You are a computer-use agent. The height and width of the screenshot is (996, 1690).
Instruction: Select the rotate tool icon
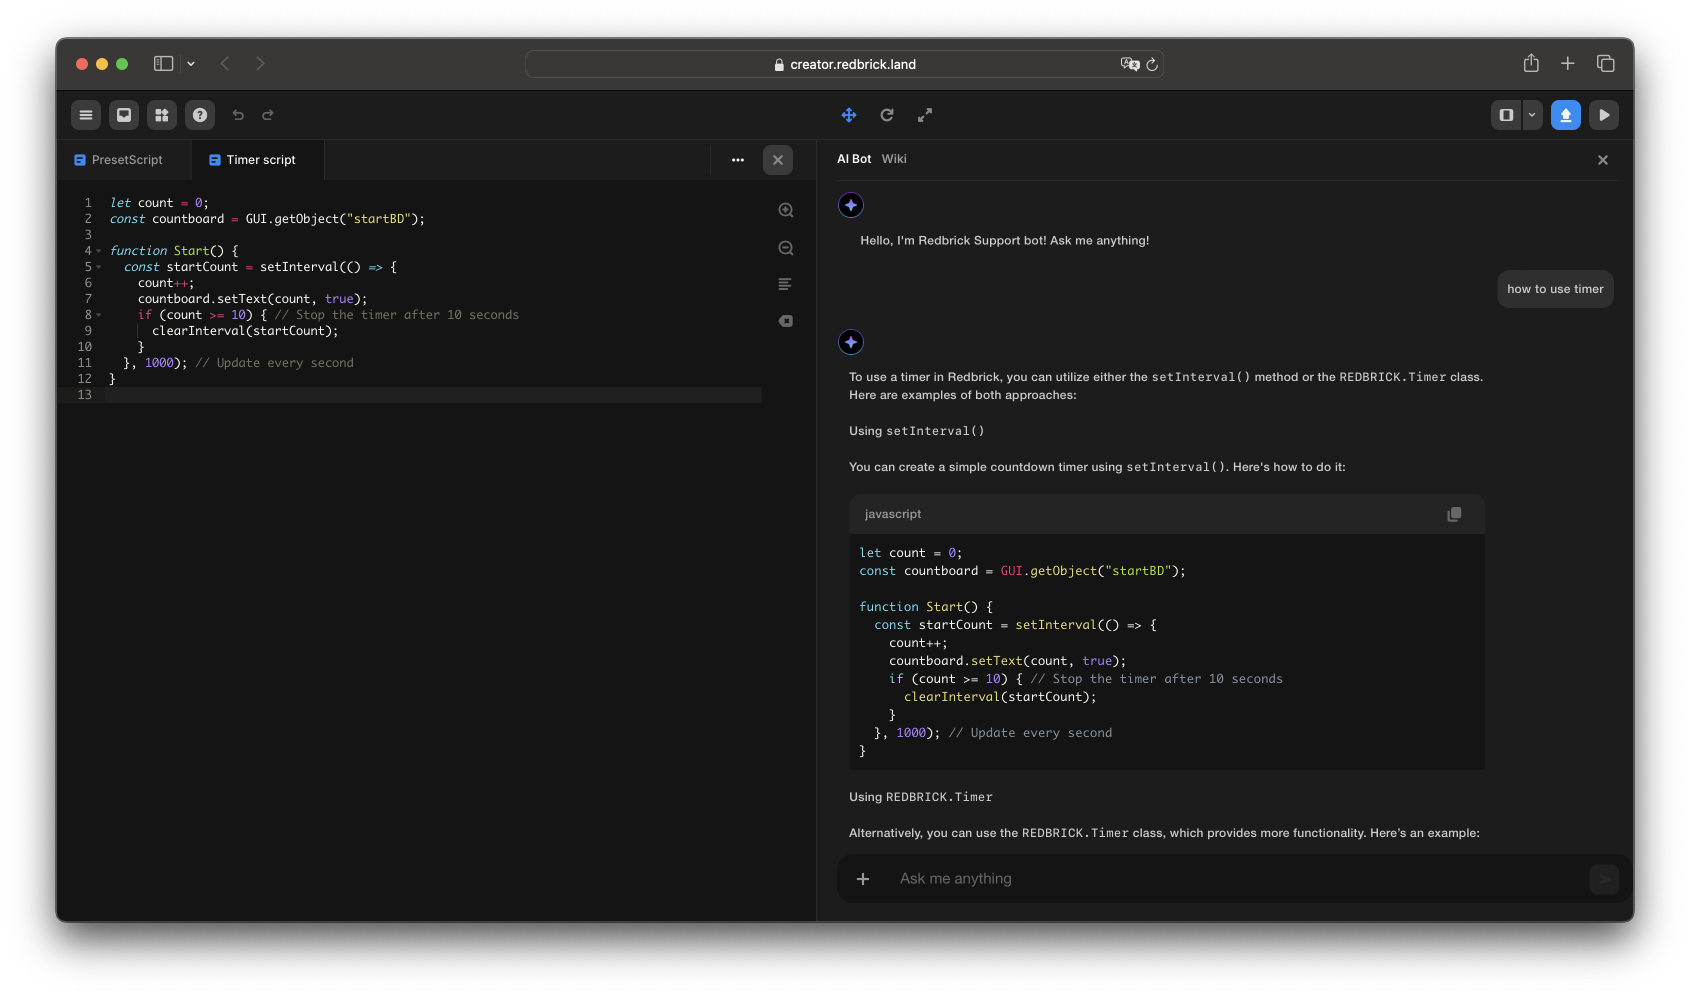coord(887,115)
